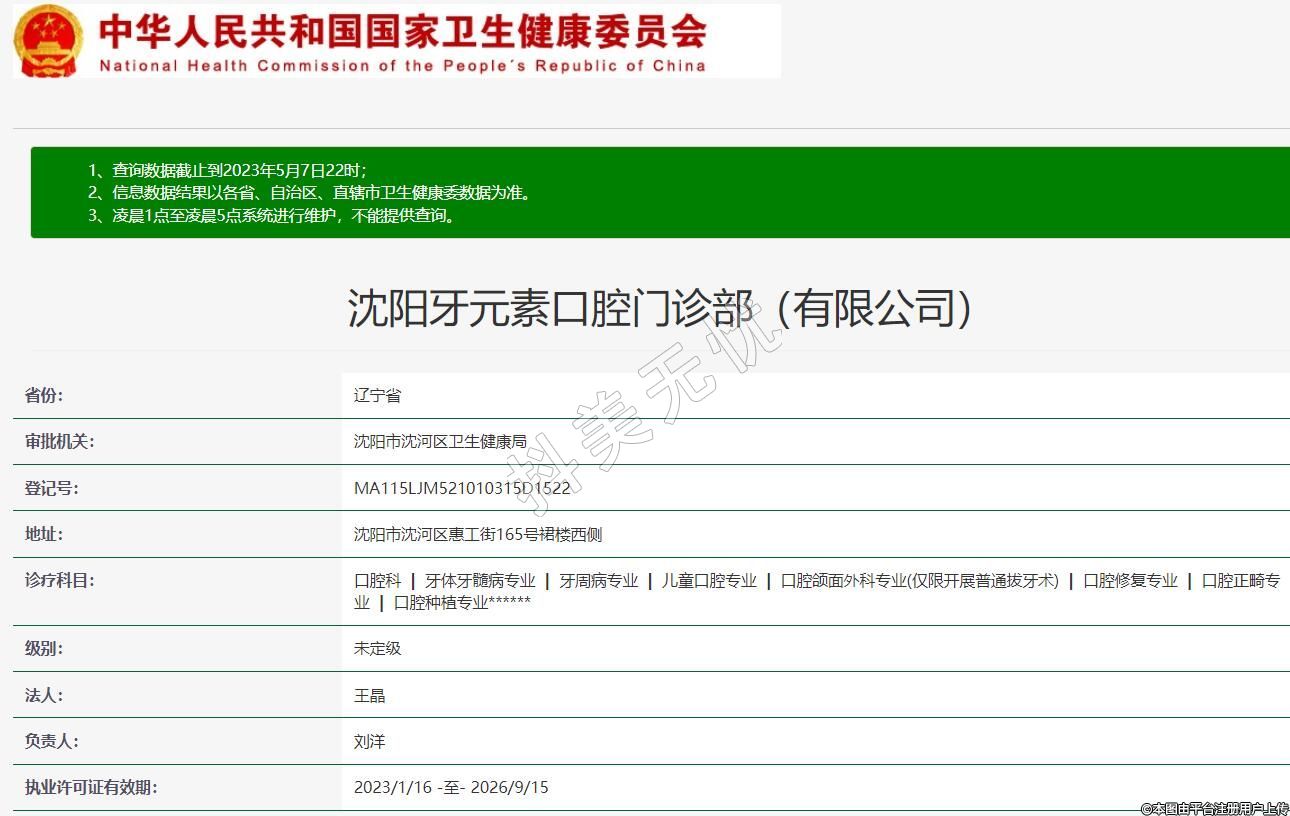The image size is (1290, 816).
Task: Click the province value 辽宁省
Action: pos(377,395)
